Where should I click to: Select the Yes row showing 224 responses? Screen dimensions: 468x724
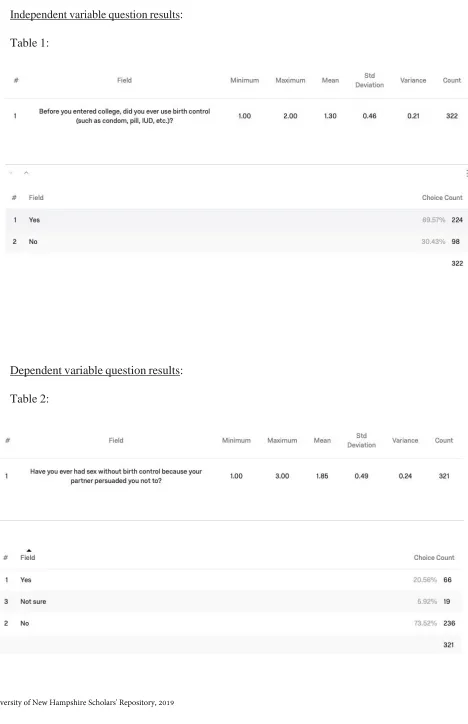[236, 220]
